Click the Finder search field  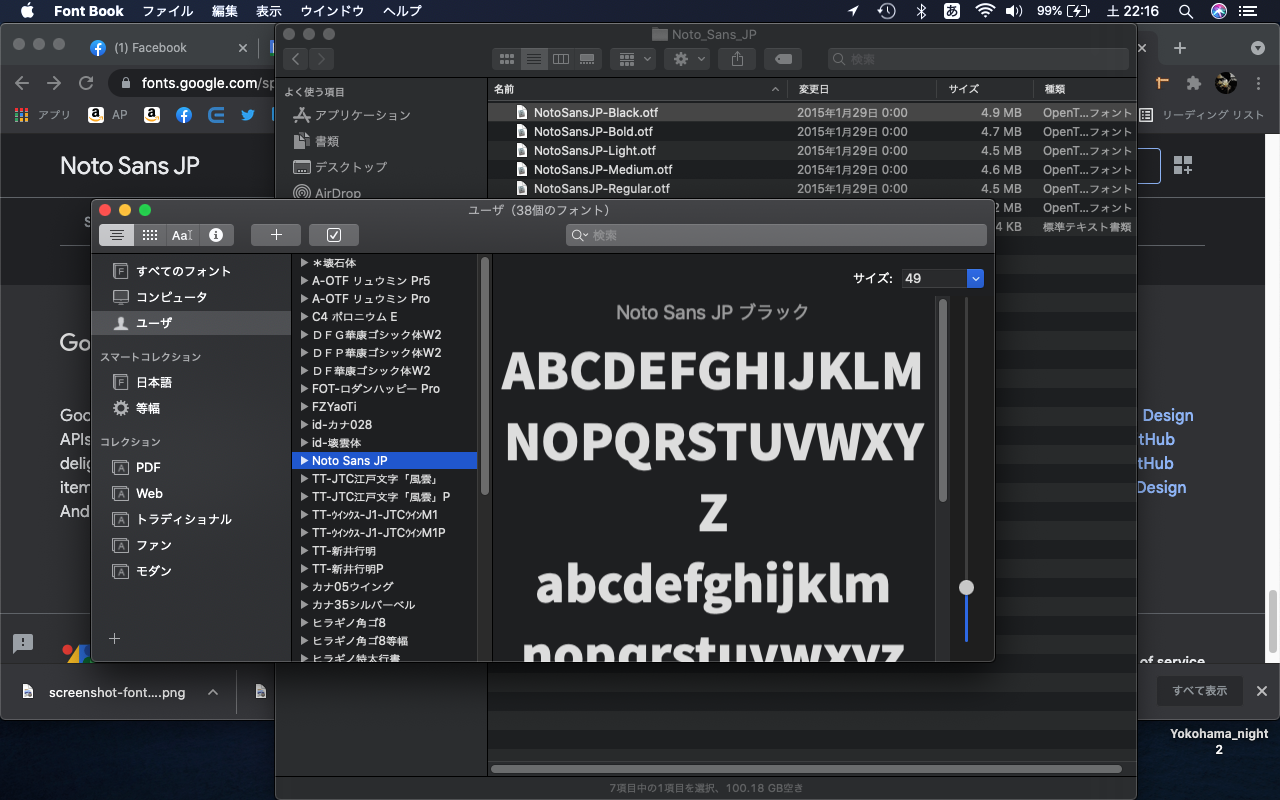978,59
